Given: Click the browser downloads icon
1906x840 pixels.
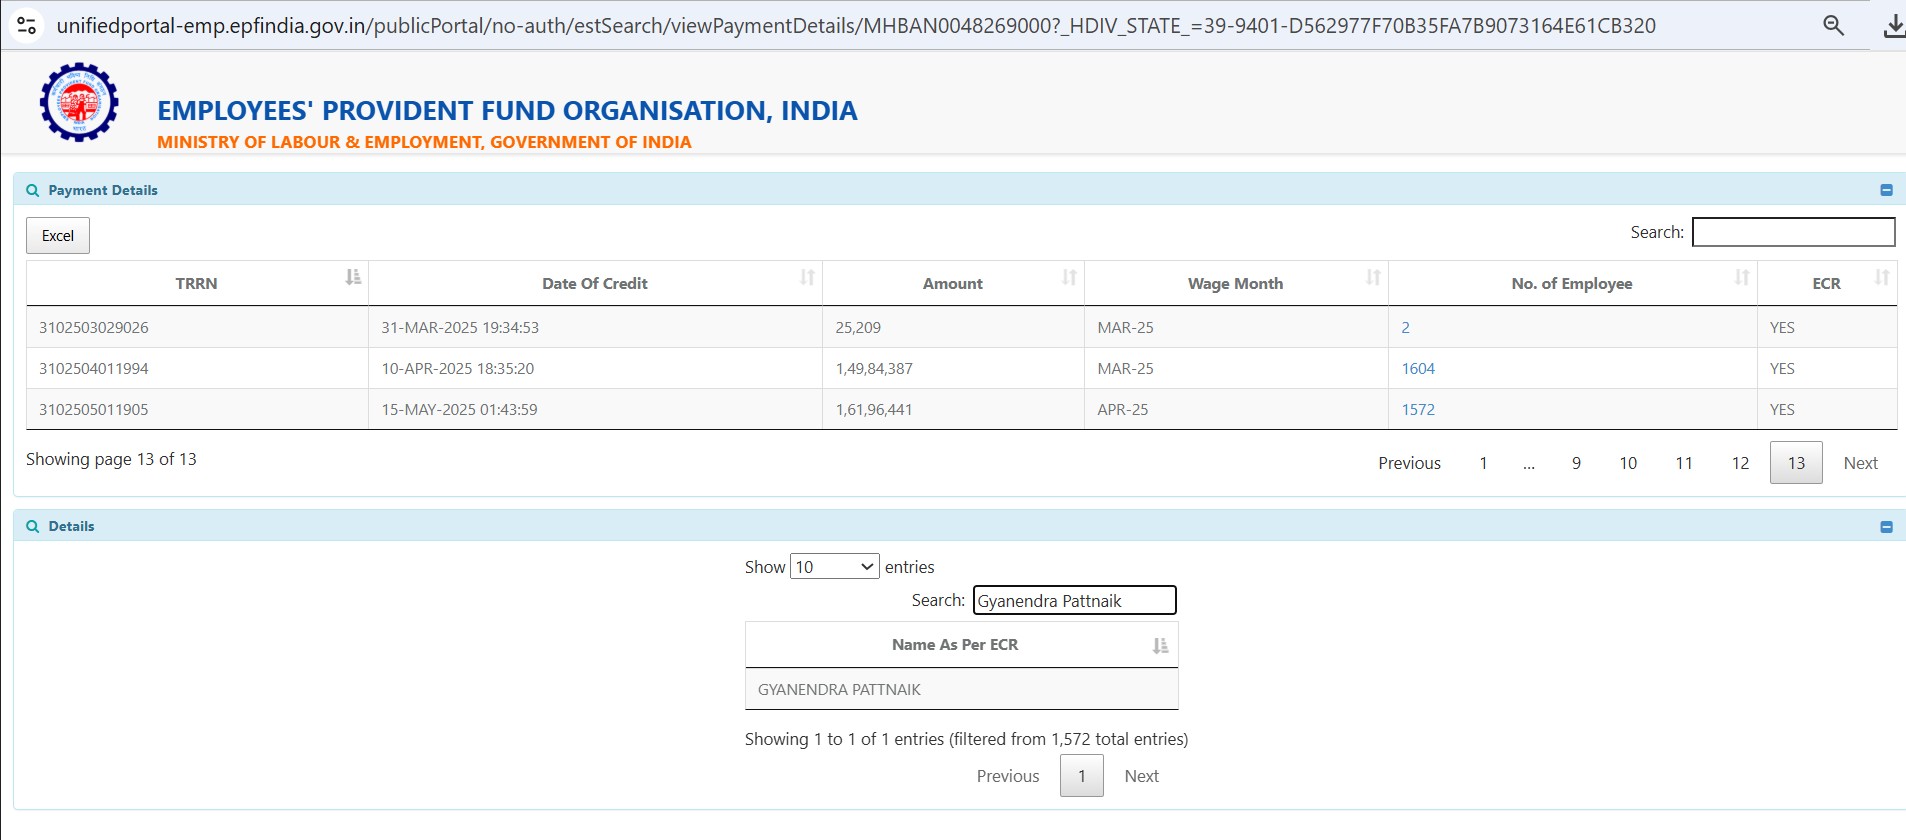Looking at the screenshot, I should tap(1893, 26).
